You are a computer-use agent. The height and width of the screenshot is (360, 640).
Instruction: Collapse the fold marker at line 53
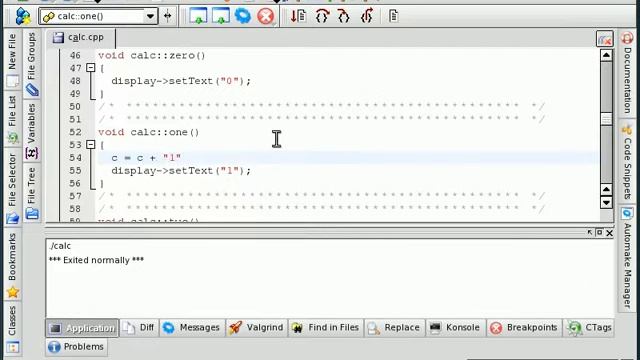tap(91, 144)
